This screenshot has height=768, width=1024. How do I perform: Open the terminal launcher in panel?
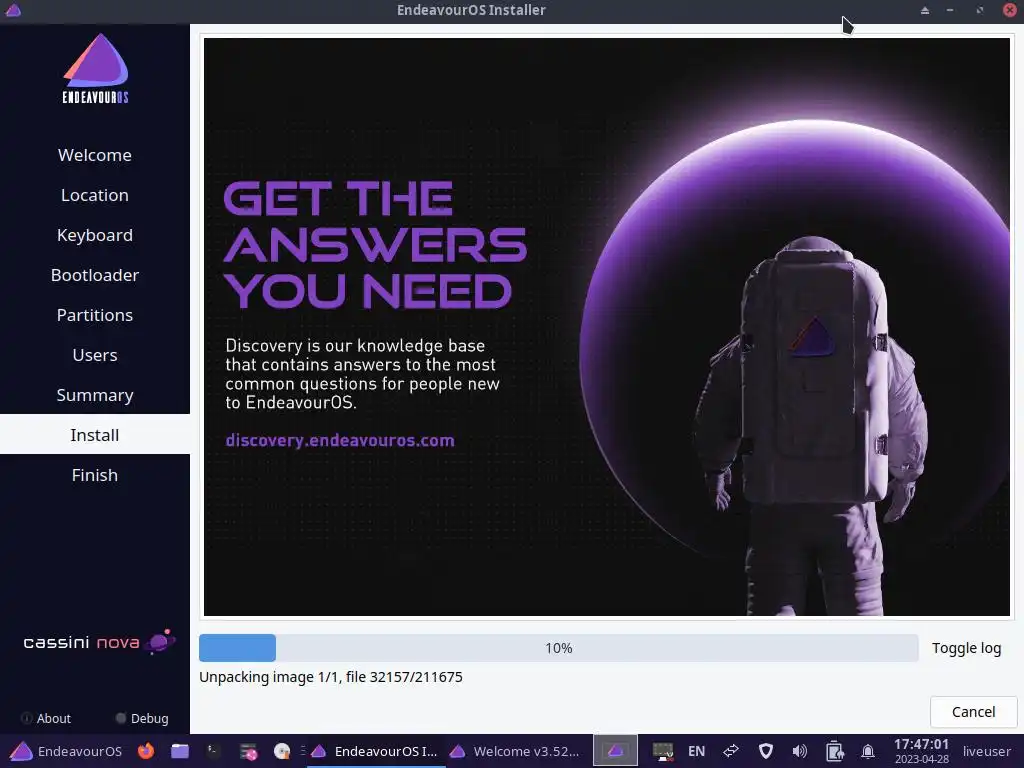[x=214, y=751]
